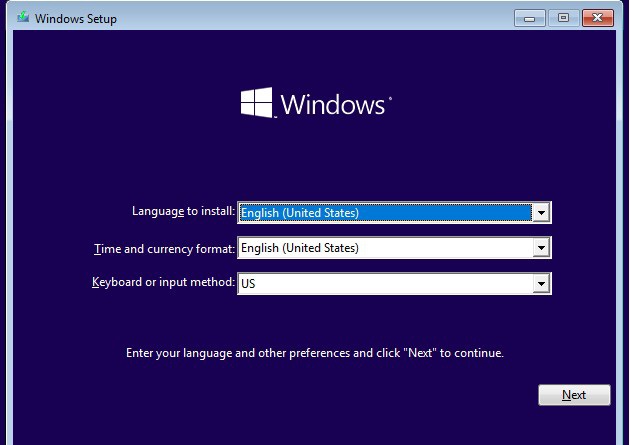Image resolution: width=631 pixels, height=445 pixels.
Task: Click the "Keyboard or input method" label
Action: click(x=163, y=282)
